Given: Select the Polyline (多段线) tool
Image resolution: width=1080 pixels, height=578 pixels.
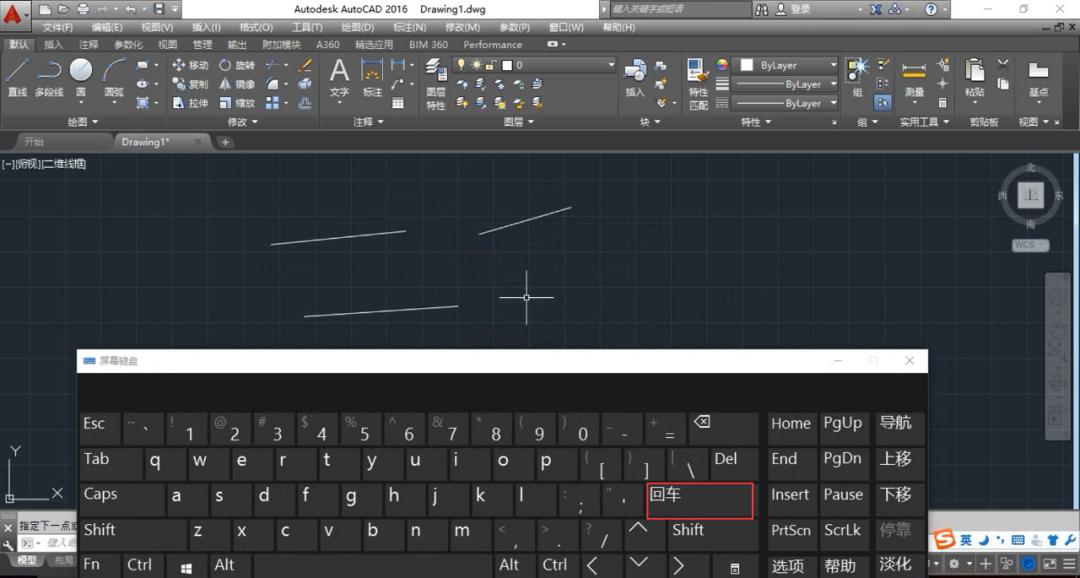Looking at the screenshot, I should tap(49, 76).
